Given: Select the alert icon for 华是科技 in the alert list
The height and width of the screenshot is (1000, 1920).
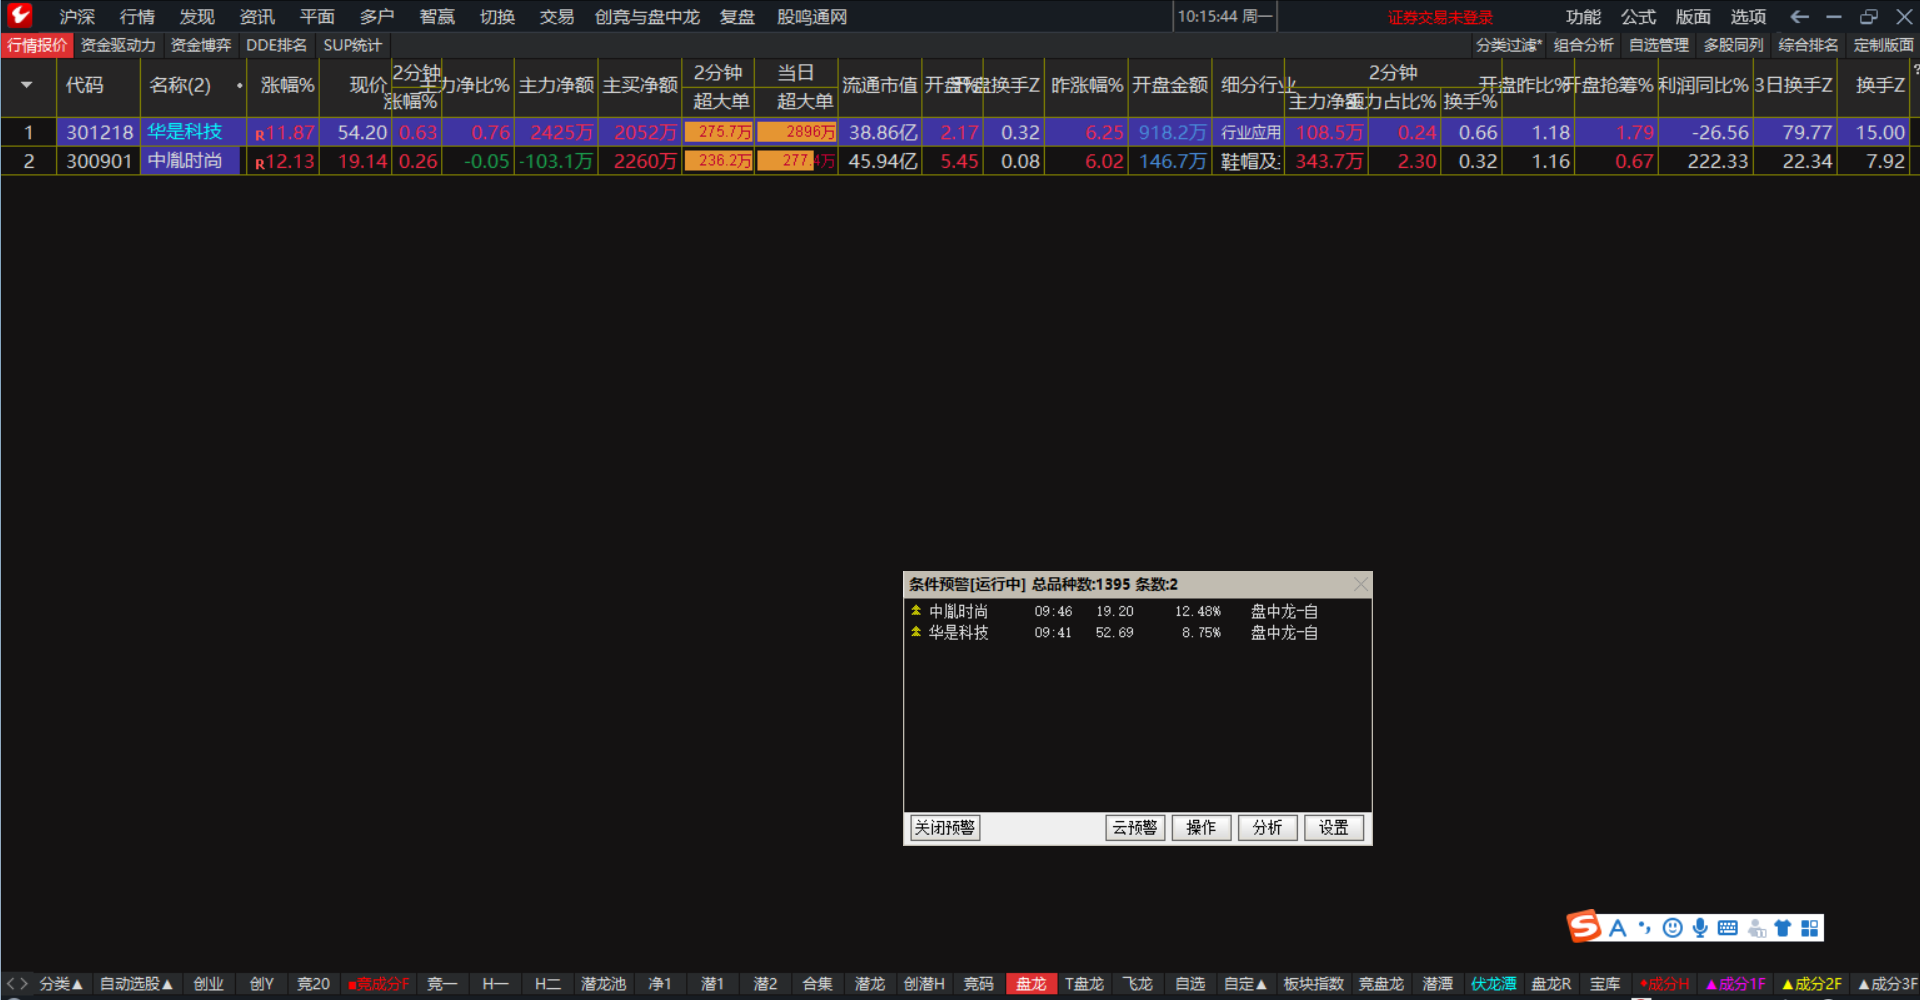Looking at the screenshot, I should [916, 632].
